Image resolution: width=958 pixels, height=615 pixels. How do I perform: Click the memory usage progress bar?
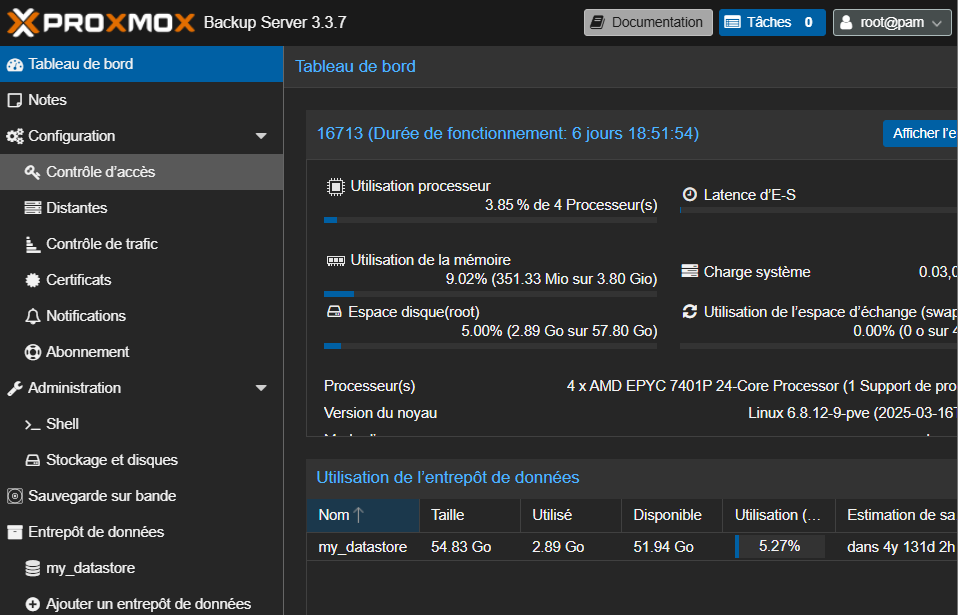[x=491, y=294]
